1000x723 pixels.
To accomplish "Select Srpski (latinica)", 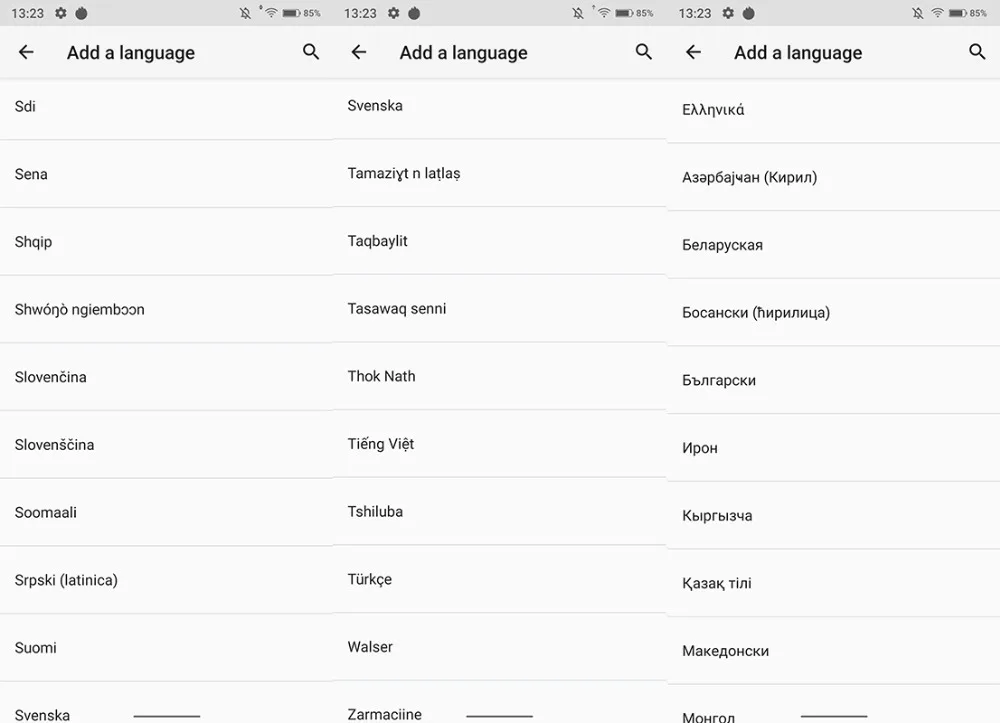I will (166, 580).
